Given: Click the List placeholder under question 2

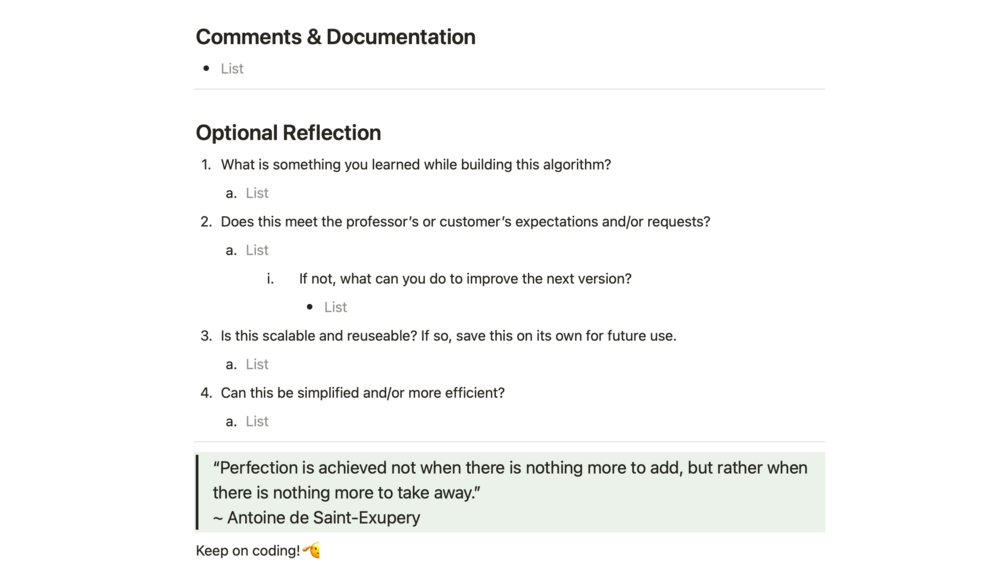Looking at the screenshot, I should [257, 250].
